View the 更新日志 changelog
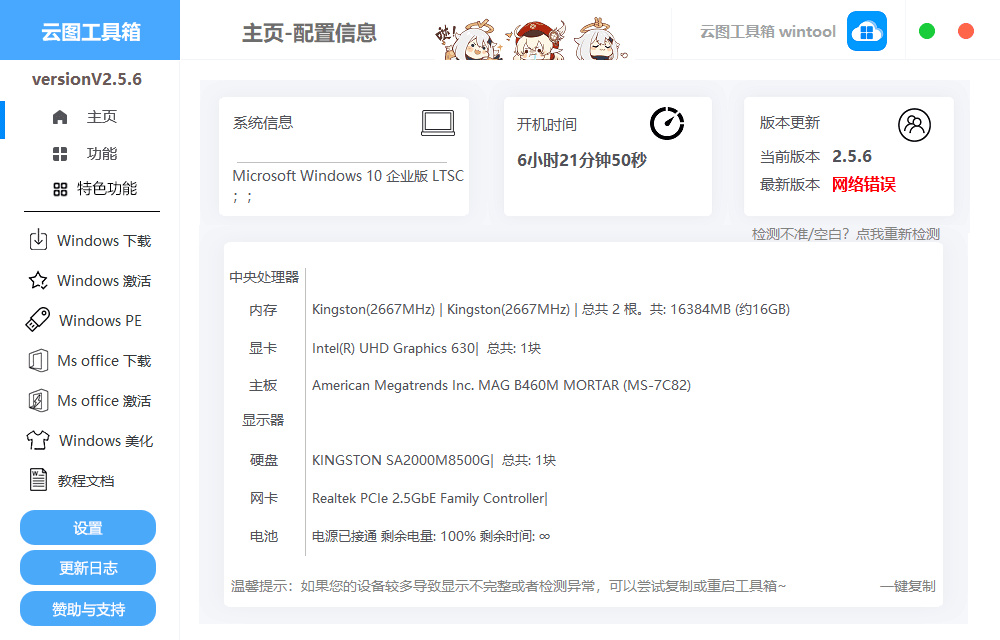 click(x=87, y=567)
